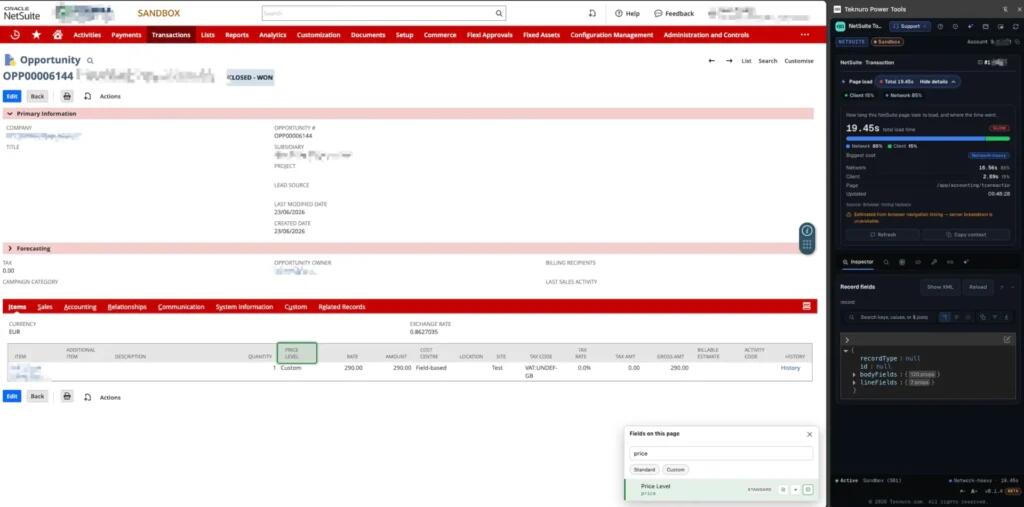Expand the bodyFields tree node
This screenshot has width=1024, height=507.
pyautogui.click(x=854, y=374)
